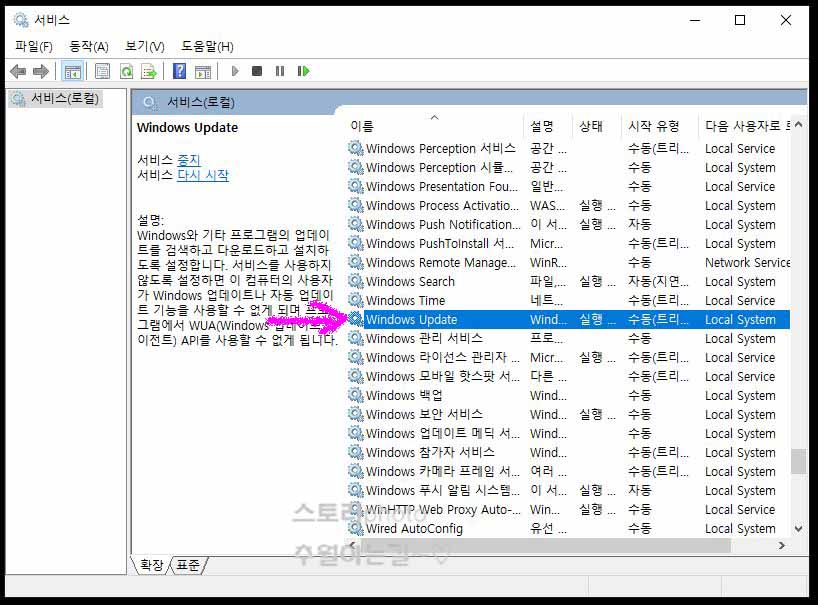
Task: Click Network Service cell of Remote Management row
Action: point(747,262)
